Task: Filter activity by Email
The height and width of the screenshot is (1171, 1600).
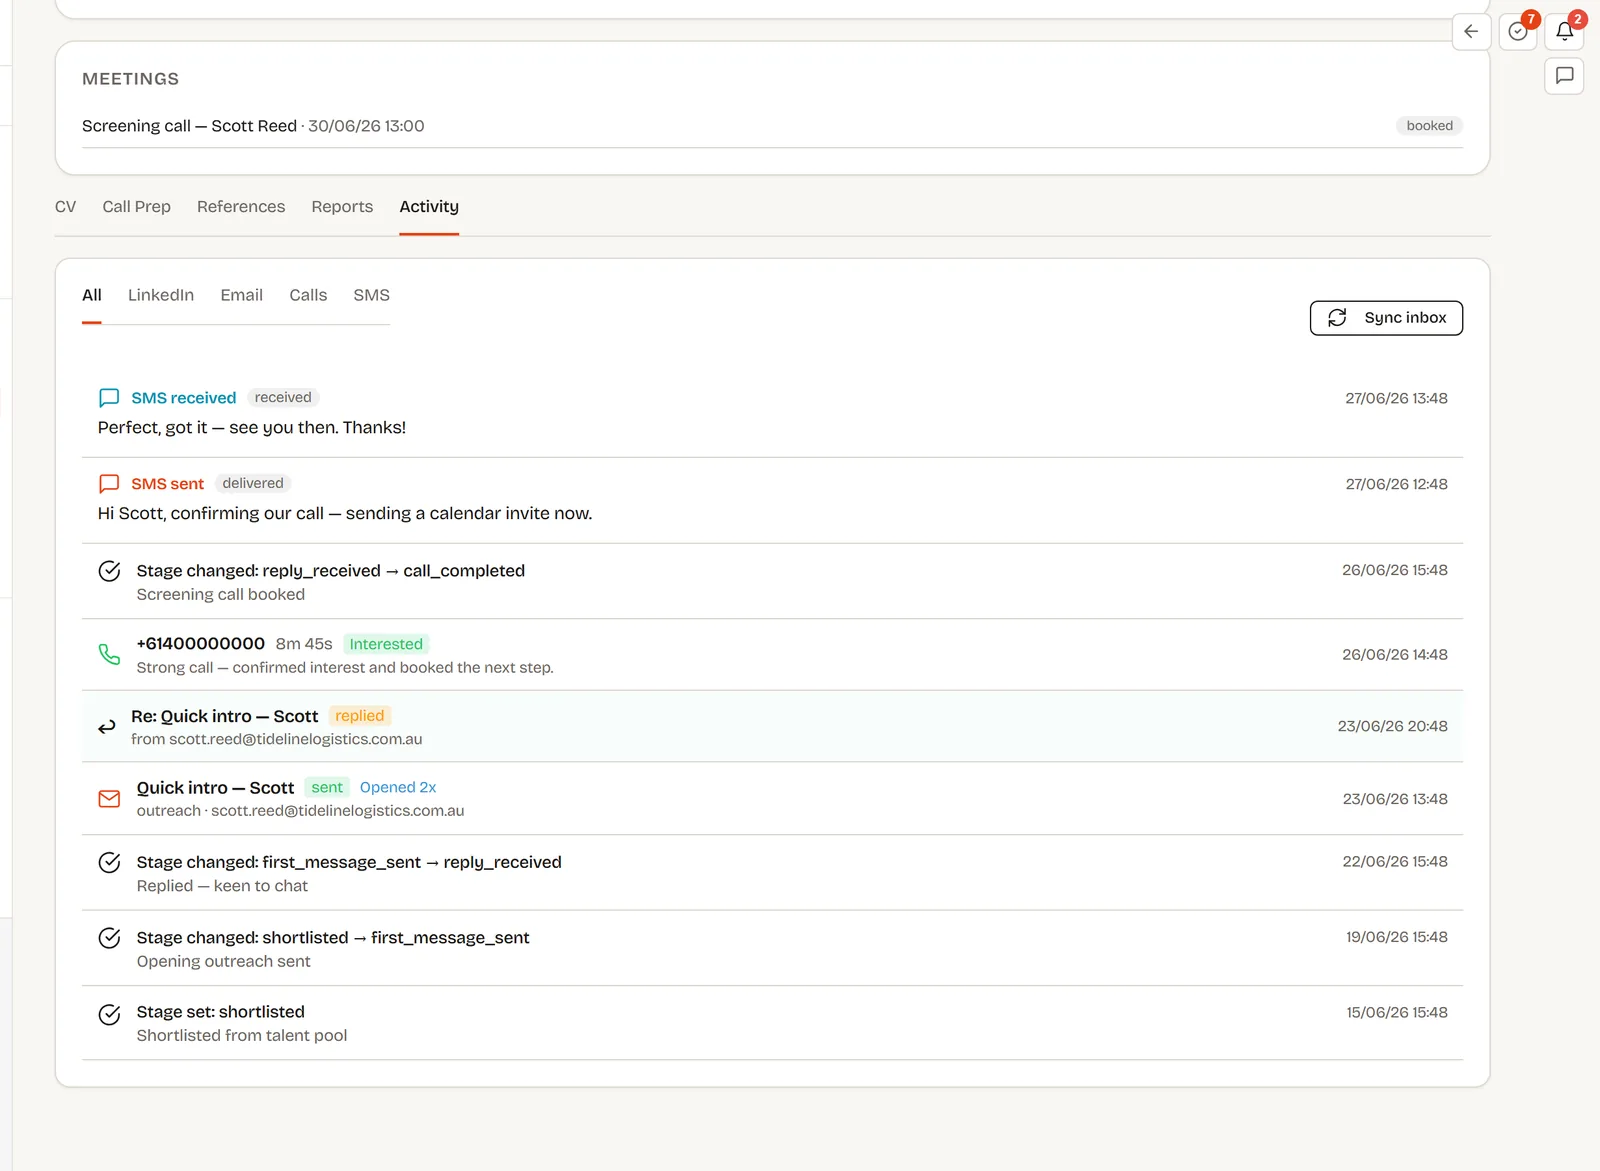Action: [x=242, y=295]
